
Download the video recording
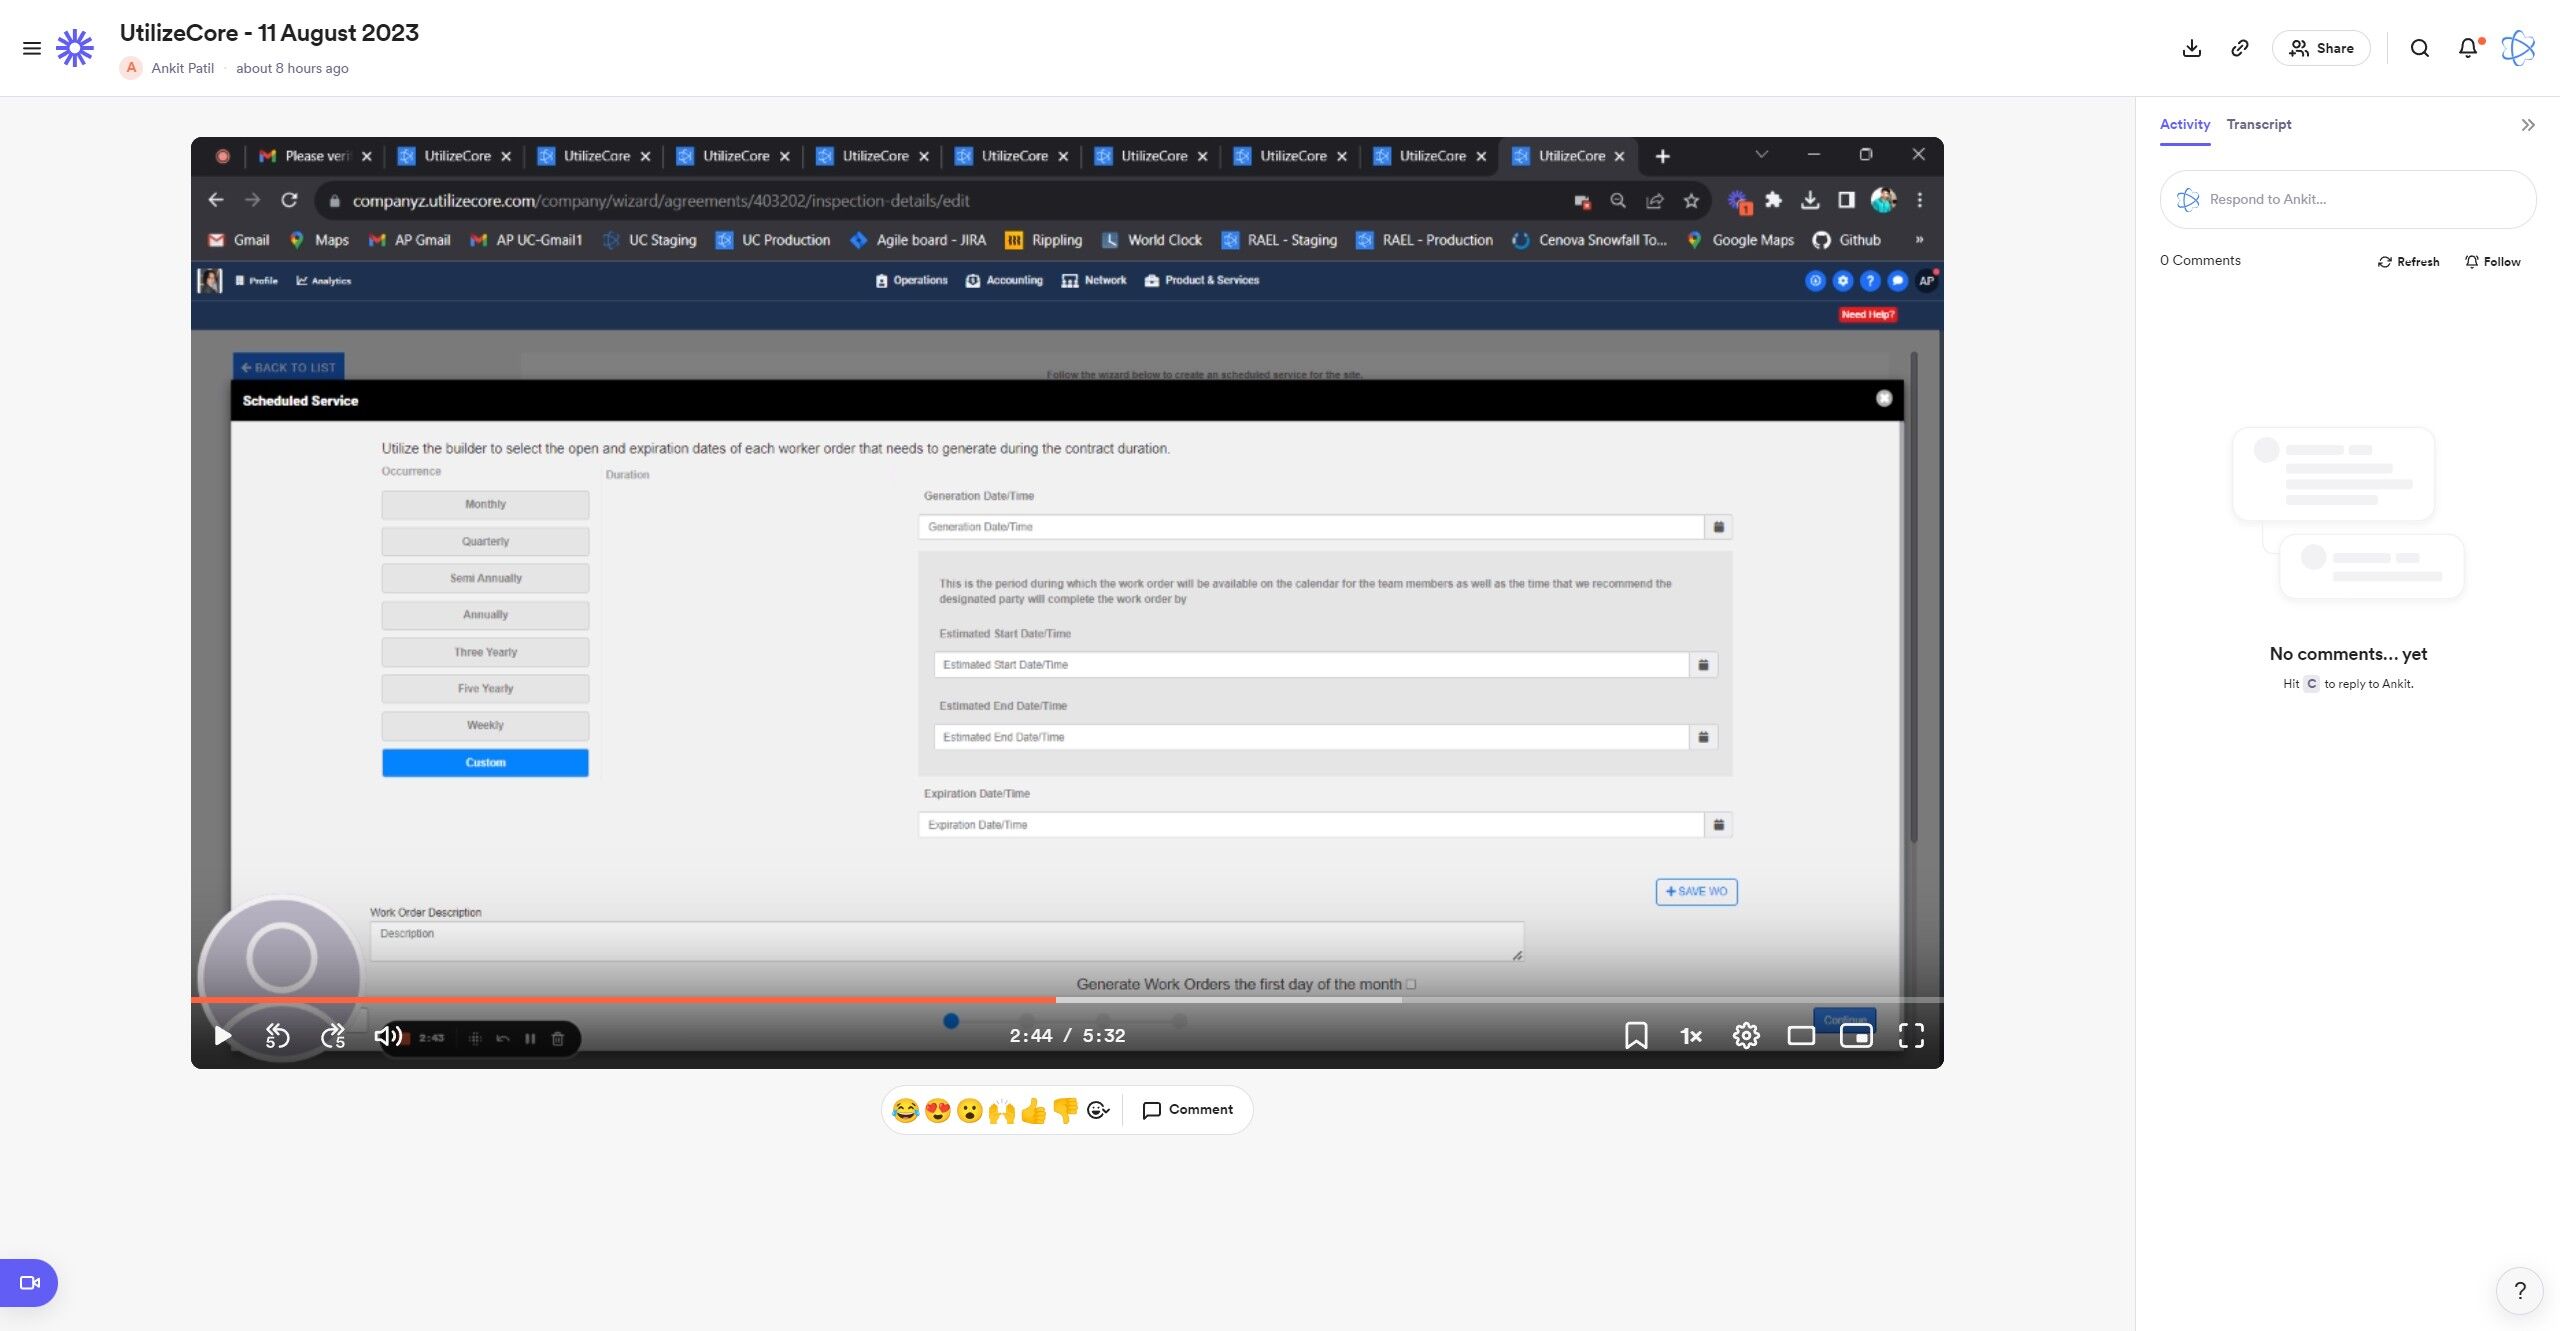(x=2191, y=48)
